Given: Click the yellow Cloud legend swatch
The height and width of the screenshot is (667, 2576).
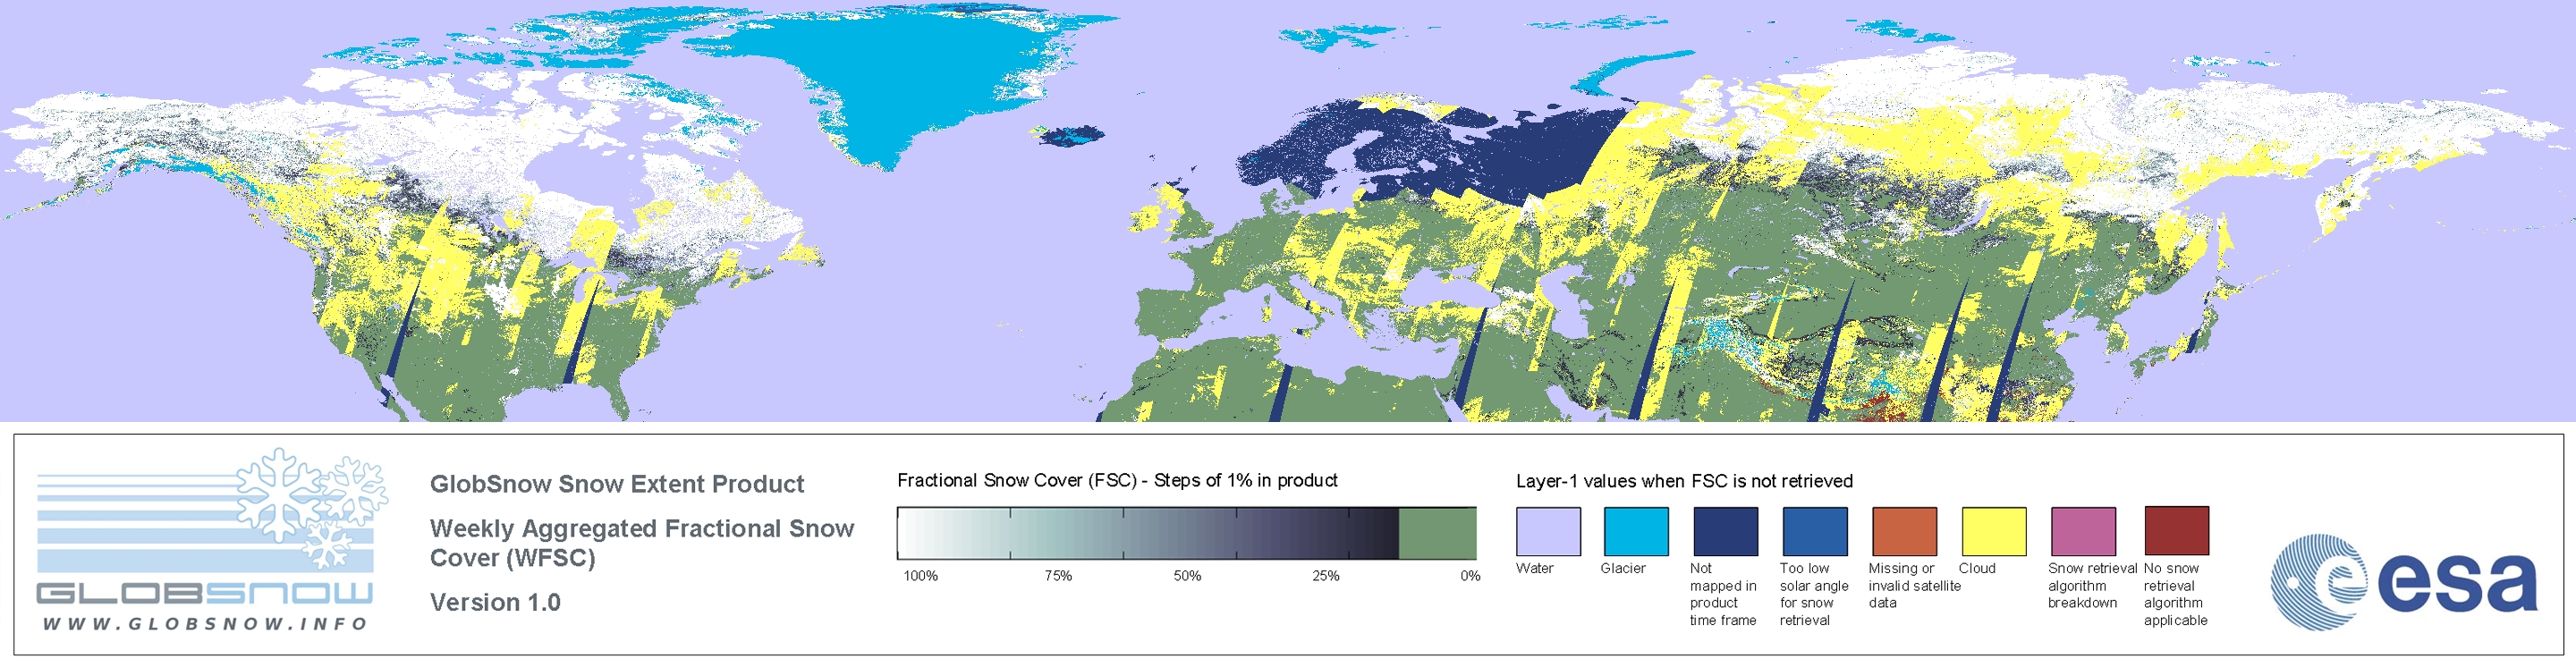Looking at the screenshot, I should pyautogui.click(x=1994, y=531).
